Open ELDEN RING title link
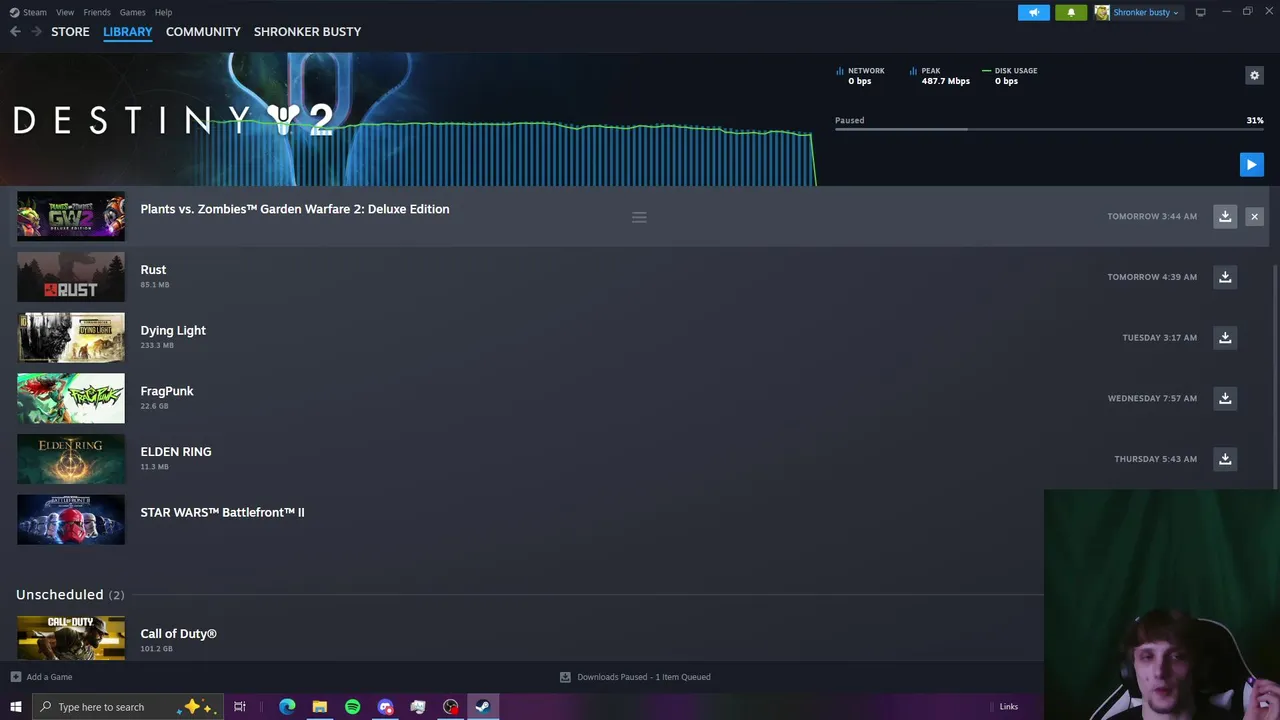 click(x=176, y=452)
